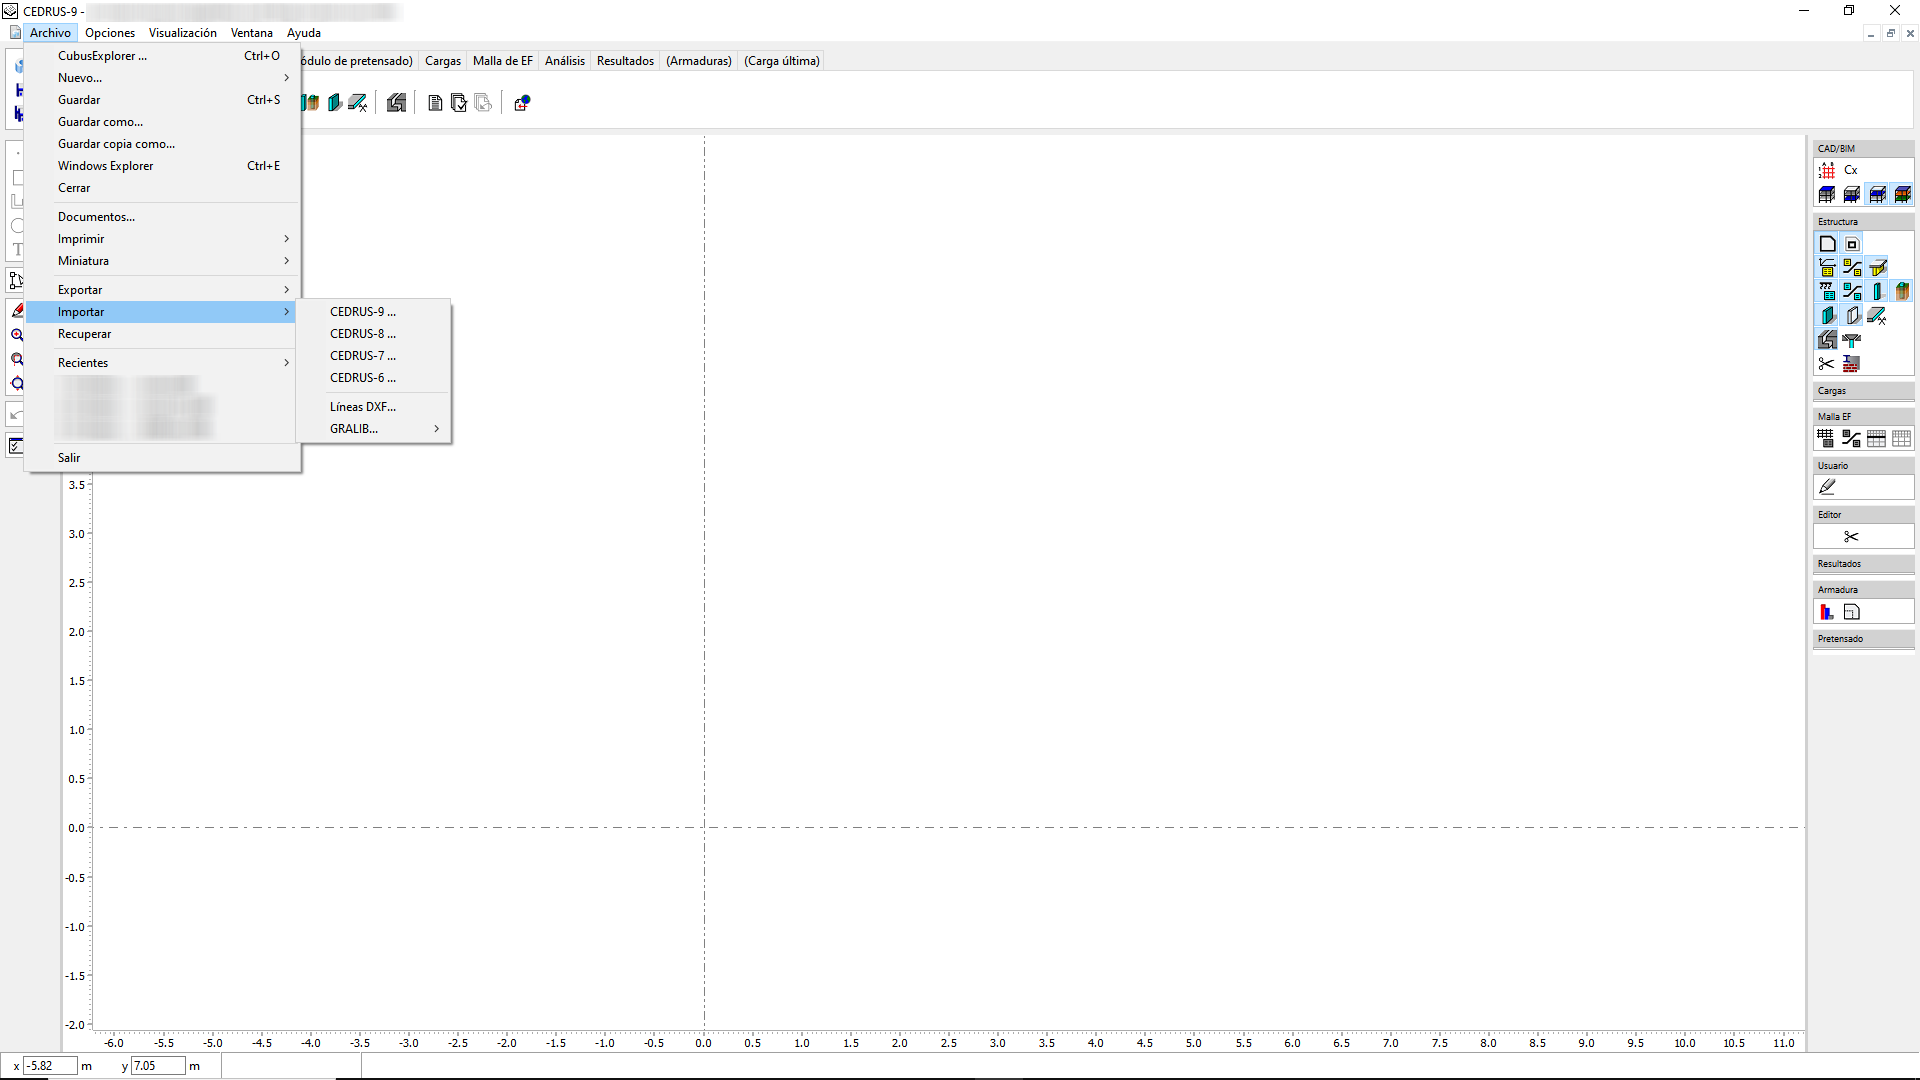This screenshot has width=1920, height=1080.
Task: Click the document with checkmark toolbar icon
Action: 459,103
